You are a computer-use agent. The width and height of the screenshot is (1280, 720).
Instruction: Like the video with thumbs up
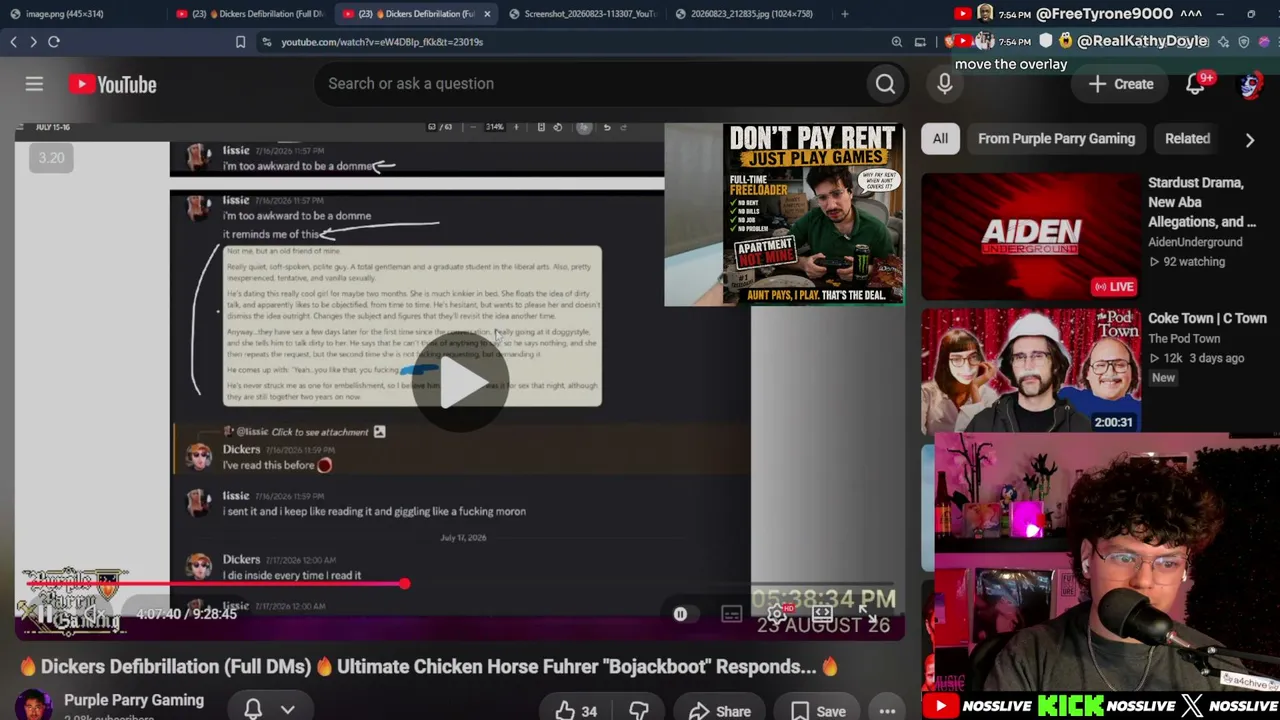(565, 711)
